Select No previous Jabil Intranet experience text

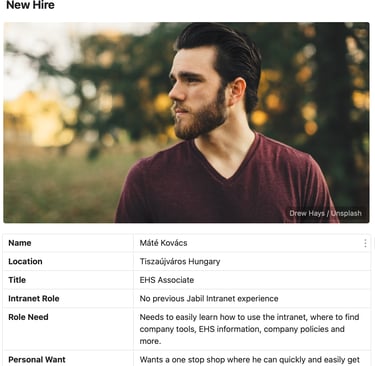[x=209, y=298]
